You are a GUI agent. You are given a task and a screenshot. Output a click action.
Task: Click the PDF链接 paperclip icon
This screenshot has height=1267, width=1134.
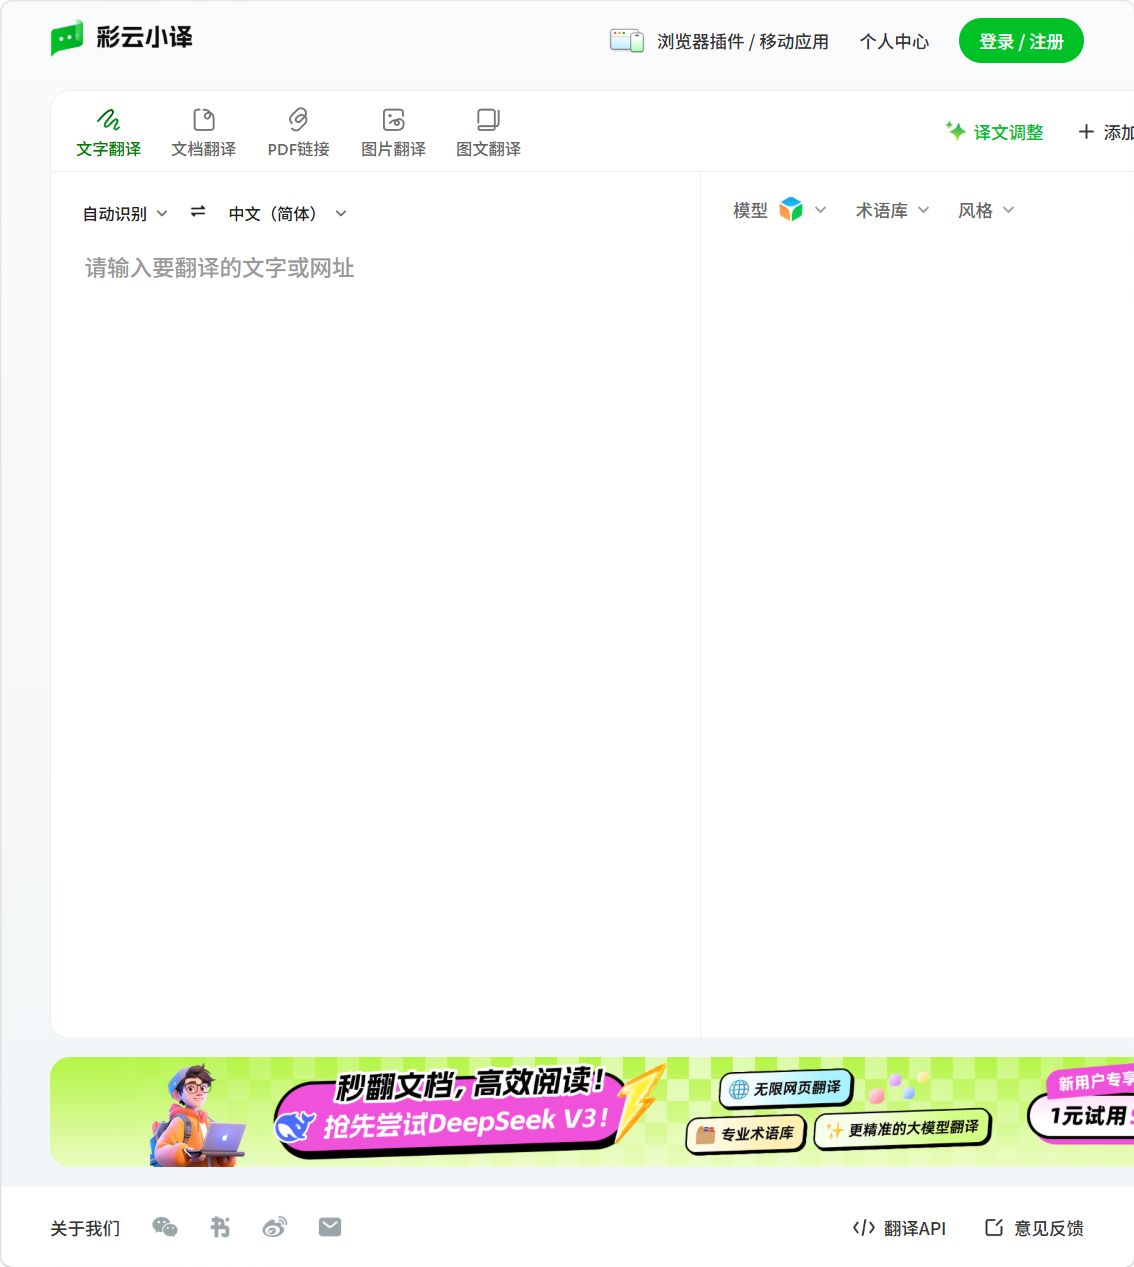pyautogui.click(x=298, y=120)
